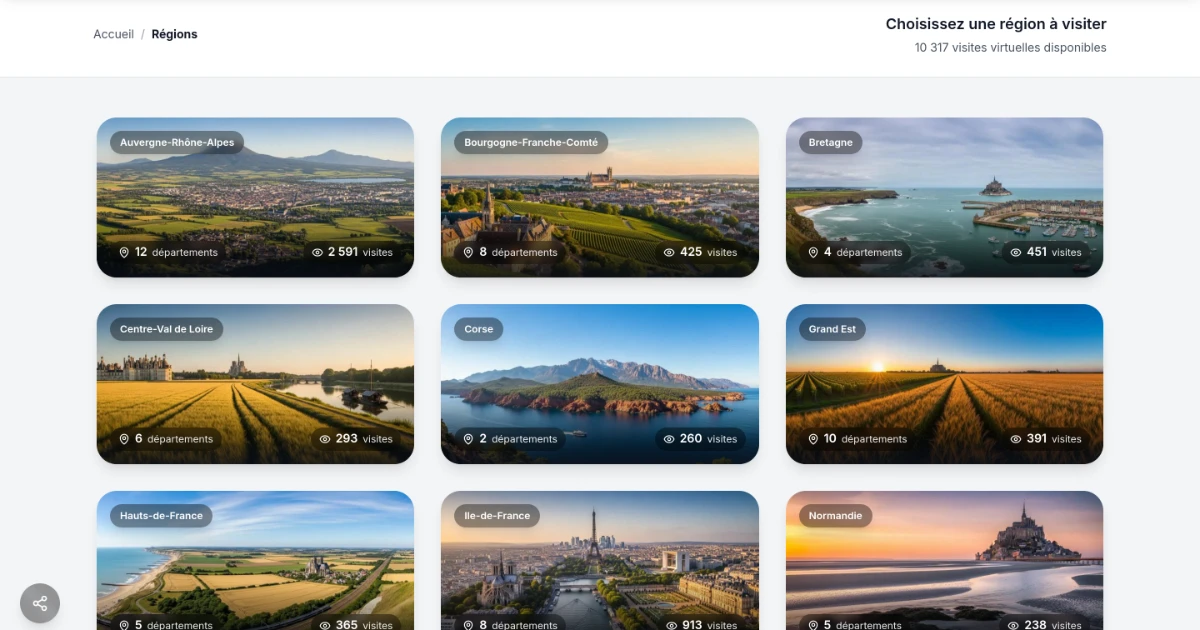Click the share icon button
Image resolution: width=1200 pixels, height=630 pixels.
[x=40, y=603]
